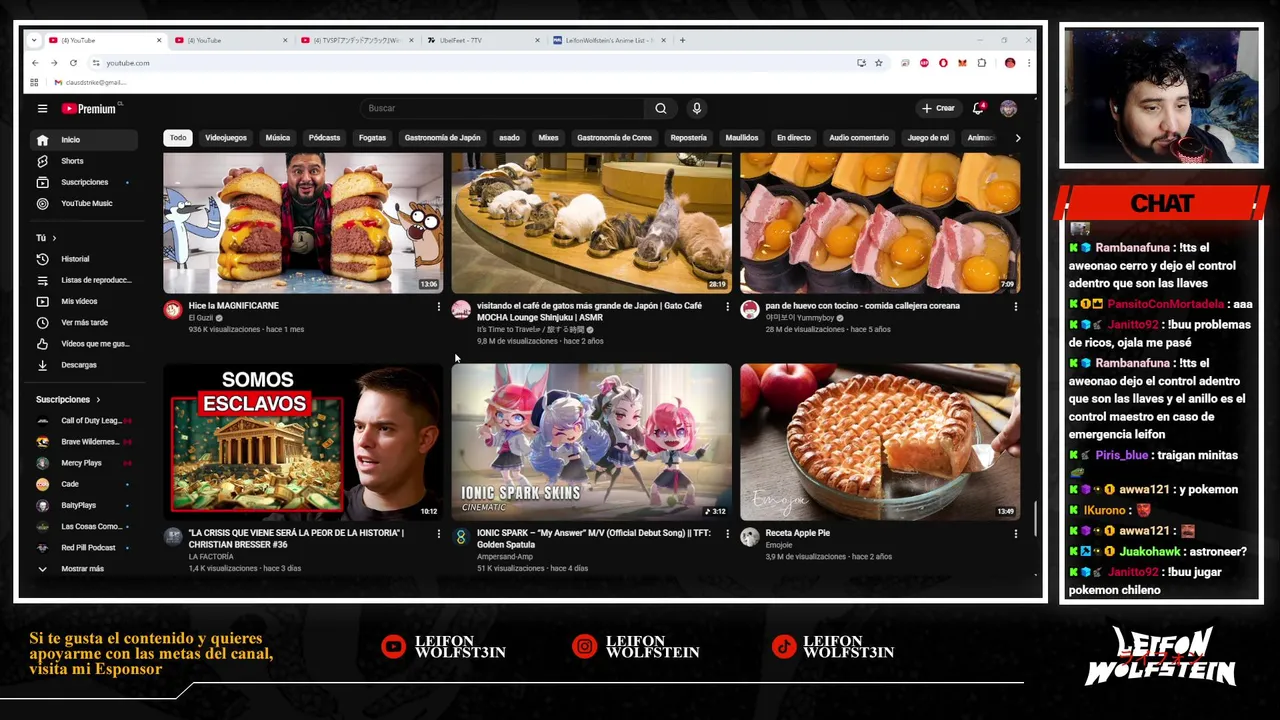The width and height of the screenshot is (1280, 720).
Task: Expand the Suscripciones section heading
Action: pos(68,399)
